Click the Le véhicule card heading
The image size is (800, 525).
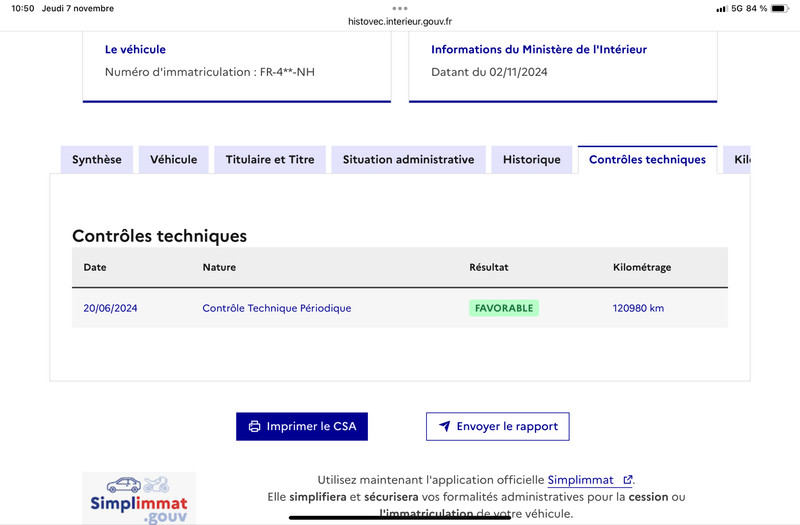(x=135, y=49)
